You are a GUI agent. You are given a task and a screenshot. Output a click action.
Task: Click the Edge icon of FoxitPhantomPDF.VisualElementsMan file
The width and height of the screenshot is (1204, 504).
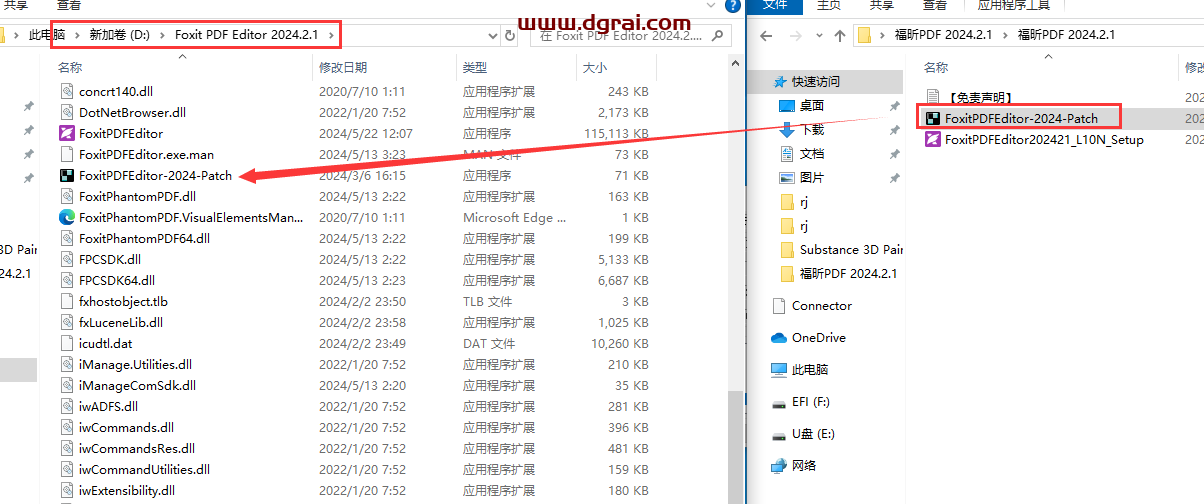point(67,217)
